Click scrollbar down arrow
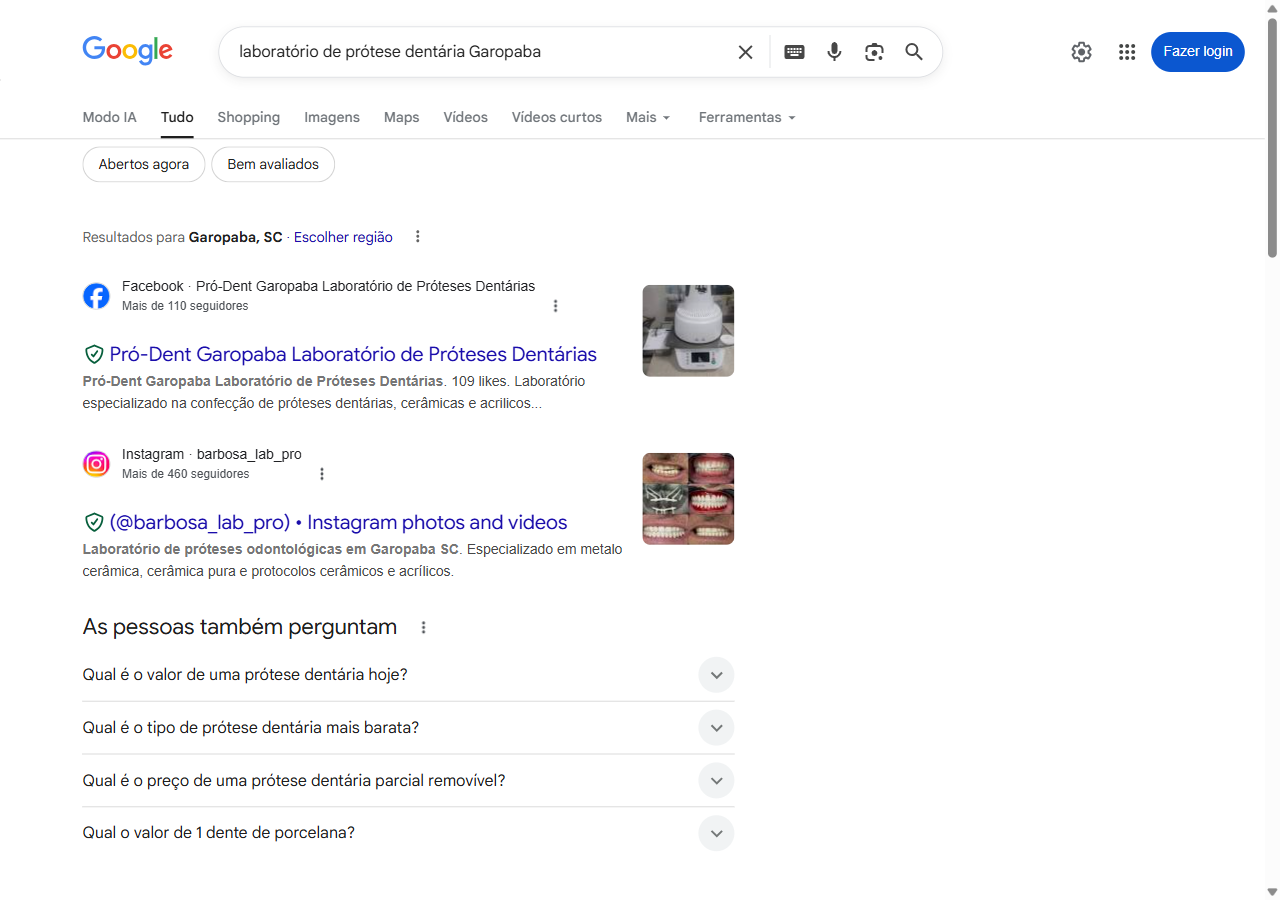This screenshot has width=1280, height=900. [1272, 891]
